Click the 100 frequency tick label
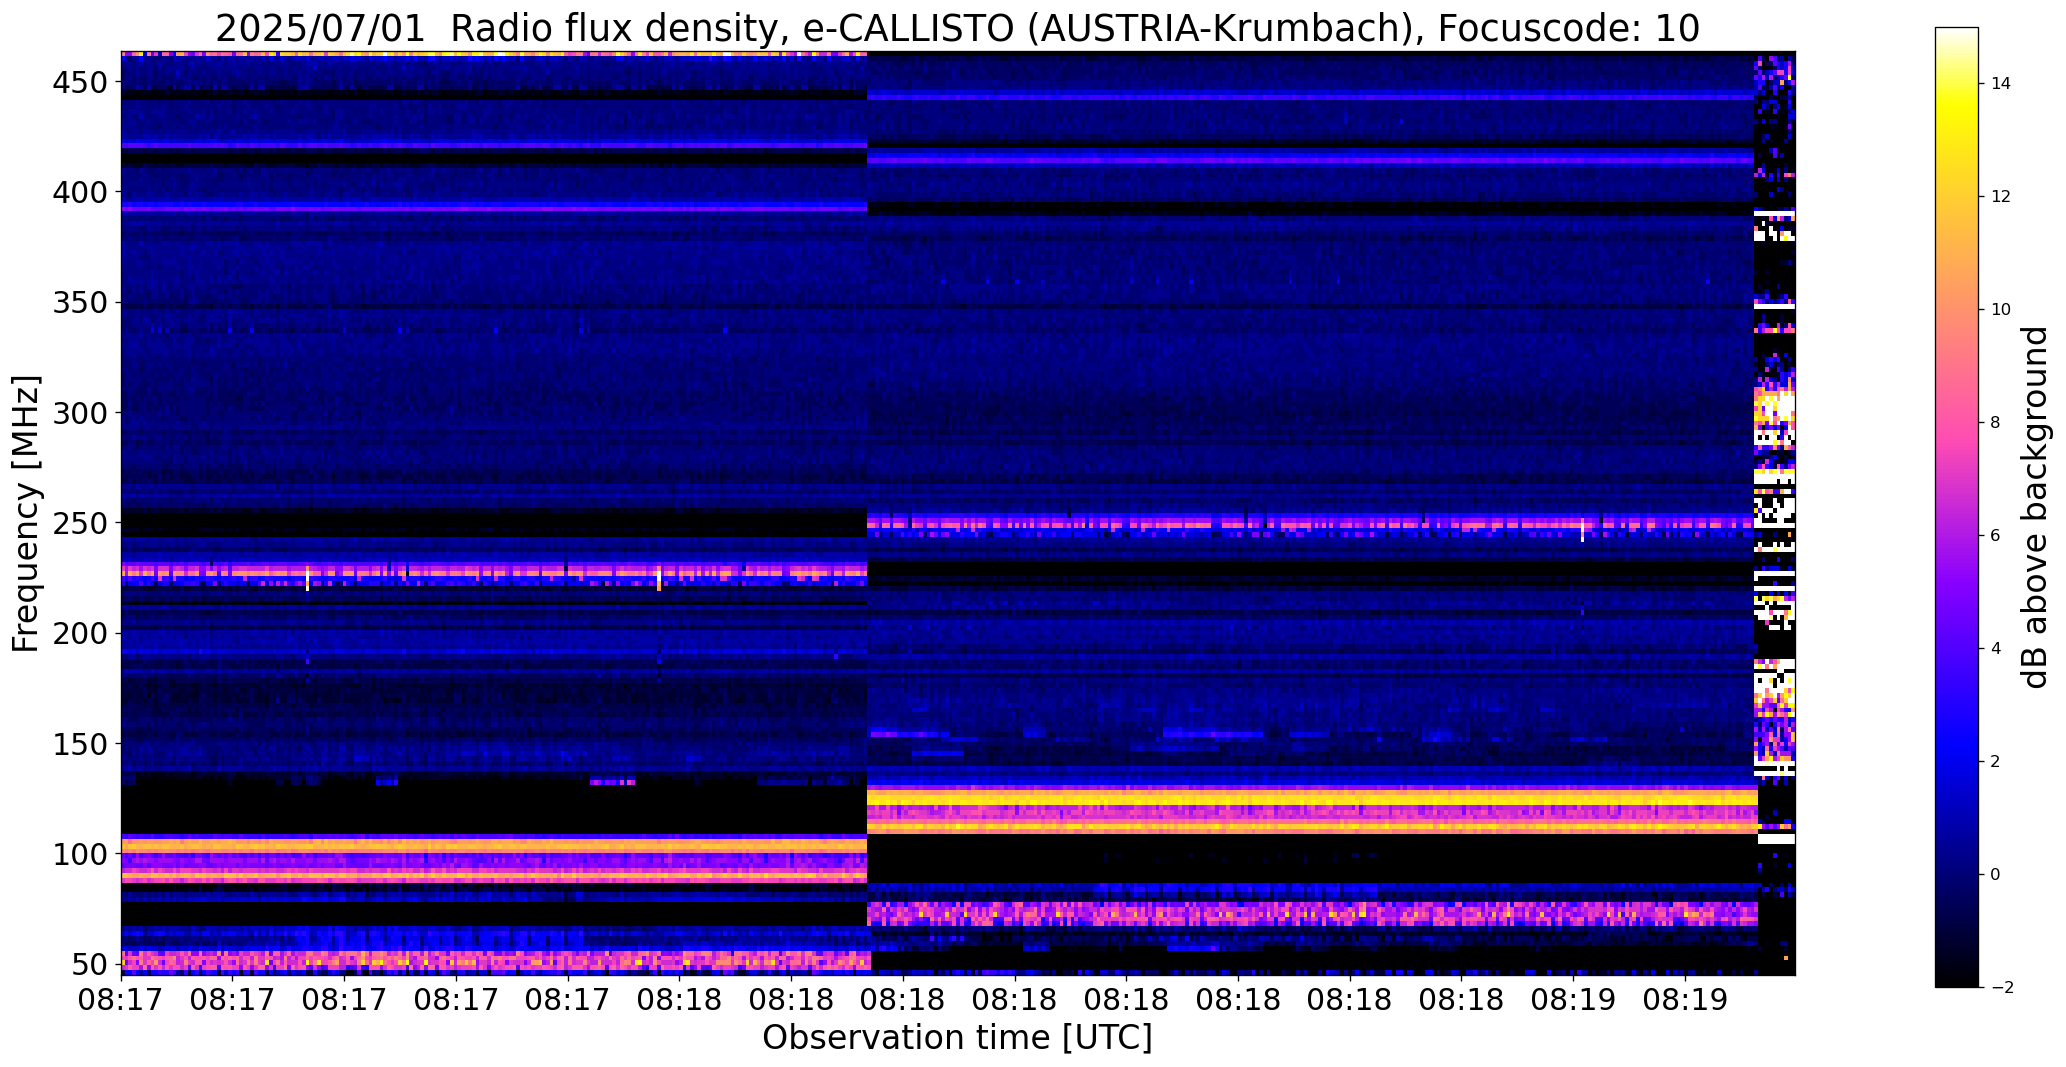The image size is (2066, 1067). click(78, 853)
